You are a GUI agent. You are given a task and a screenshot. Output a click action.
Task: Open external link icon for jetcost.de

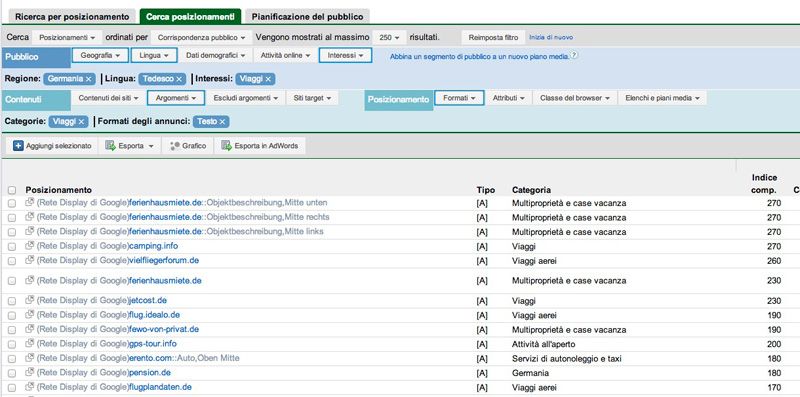pos(30,300)
